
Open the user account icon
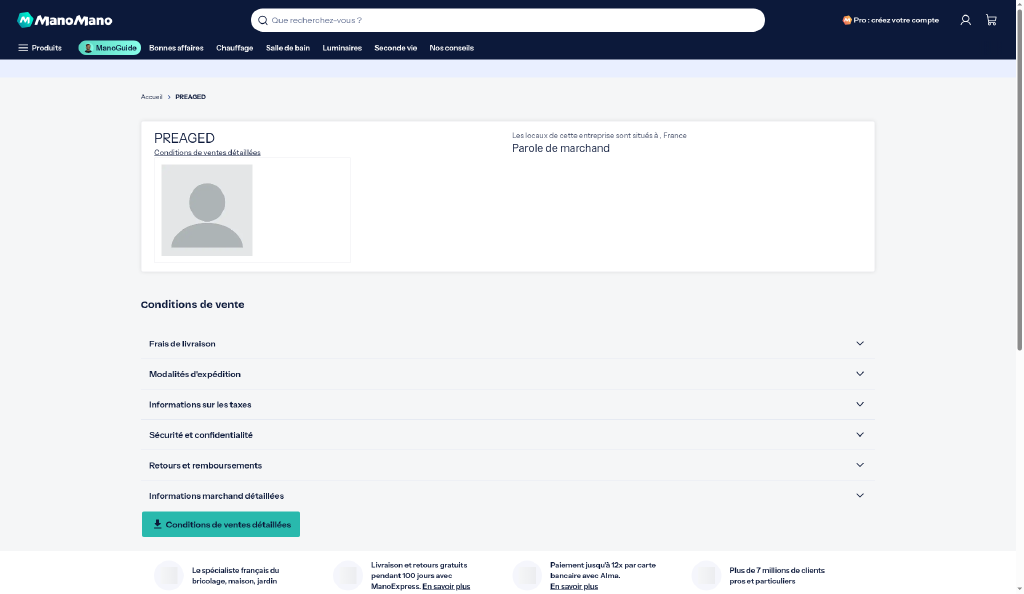point(965,20)
